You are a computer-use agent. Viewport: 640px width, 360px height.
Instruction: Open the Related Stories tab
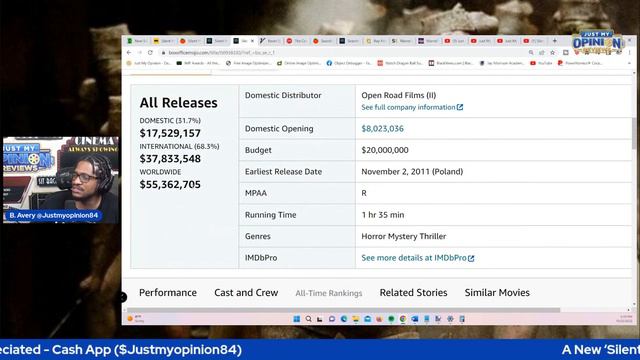413,293
